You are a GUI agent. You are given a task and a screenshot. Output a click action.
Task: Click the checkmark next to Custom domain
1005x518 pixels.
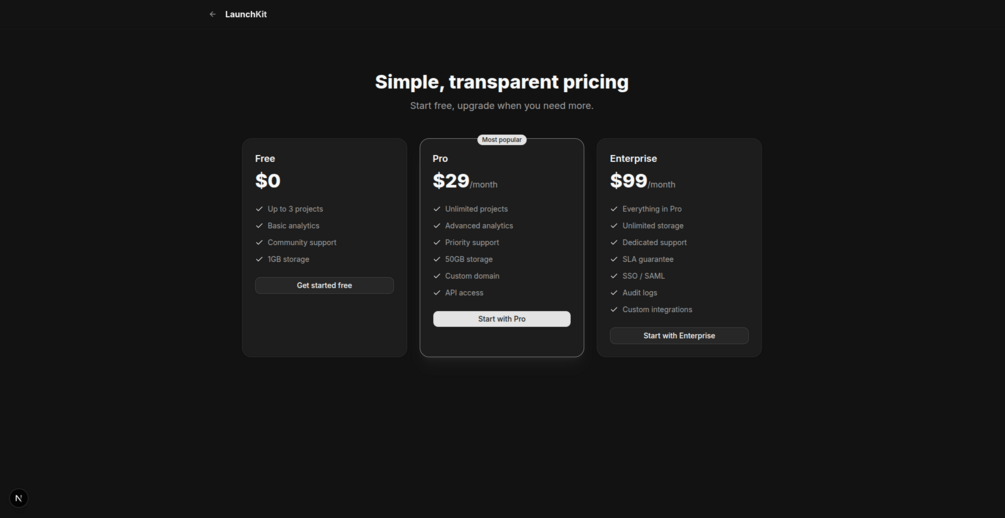437,276
